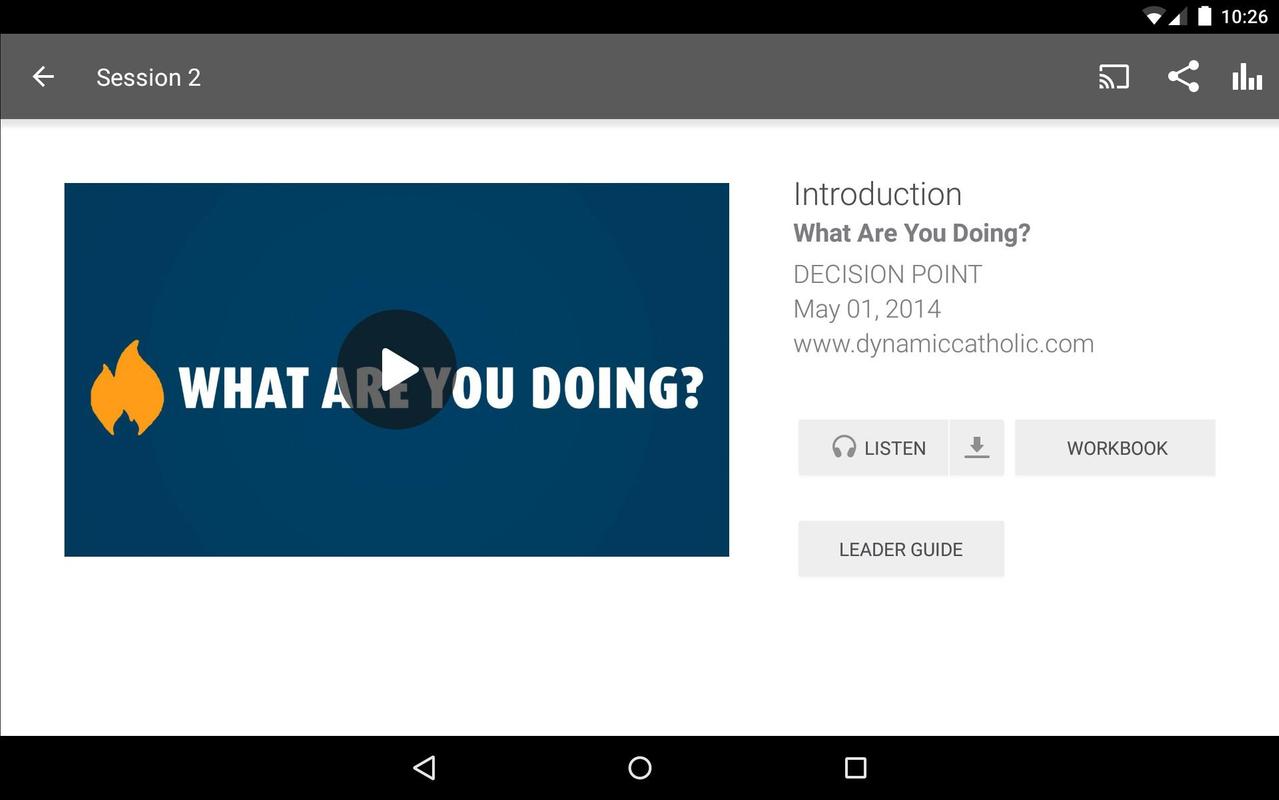The height and width of the screenshot is (800, 1279).
Task: Tap the Session 2 title
Action: pos(148,78)
